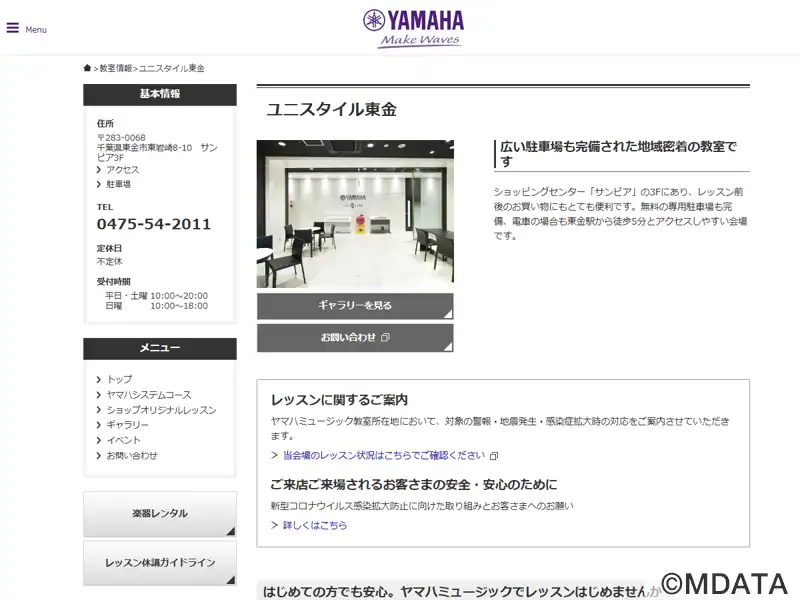Select トップ in sidebar menu

[119, 379]
